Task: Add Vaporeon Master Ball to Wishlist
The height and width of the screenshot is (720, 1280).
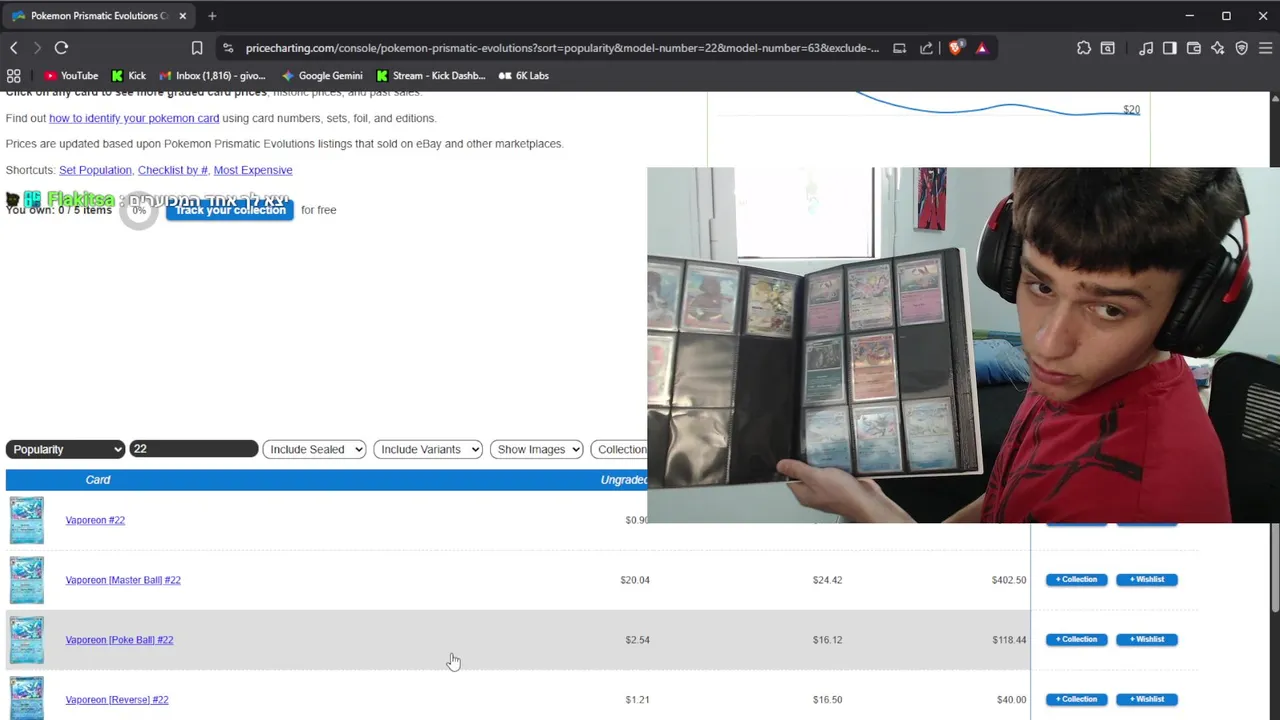Action: point(1147,580)
